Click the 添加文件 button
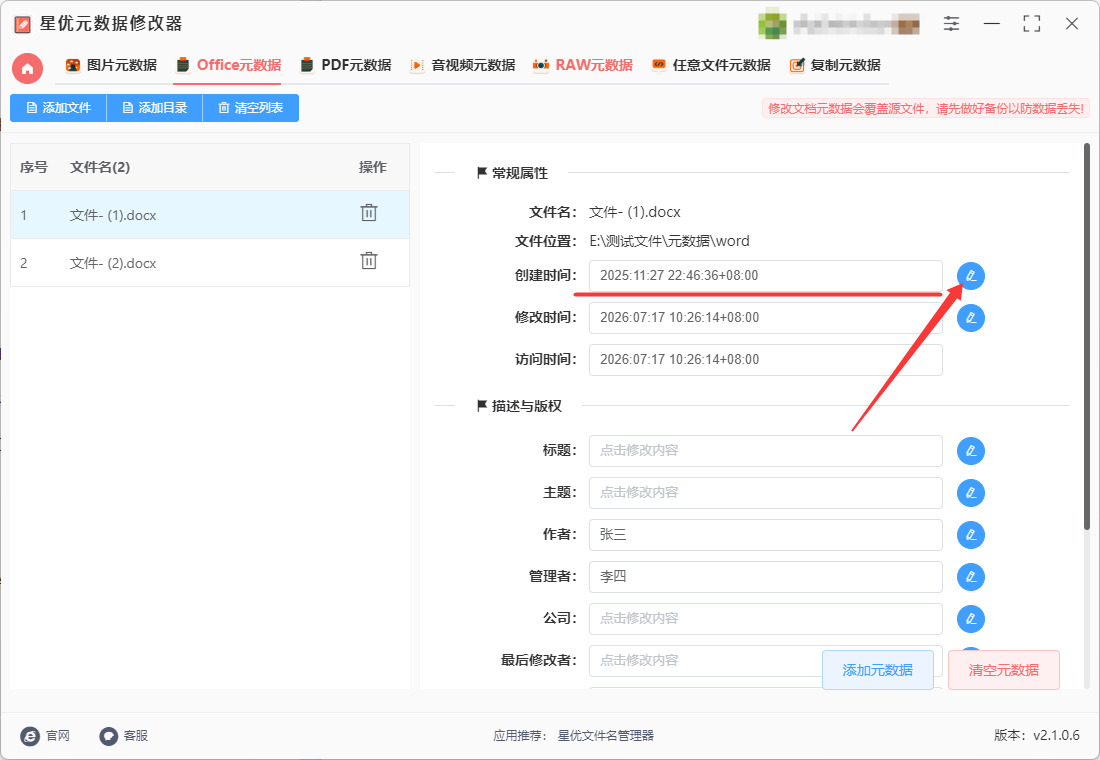This screenshot has width=1100, height=760. coord(58,108)
